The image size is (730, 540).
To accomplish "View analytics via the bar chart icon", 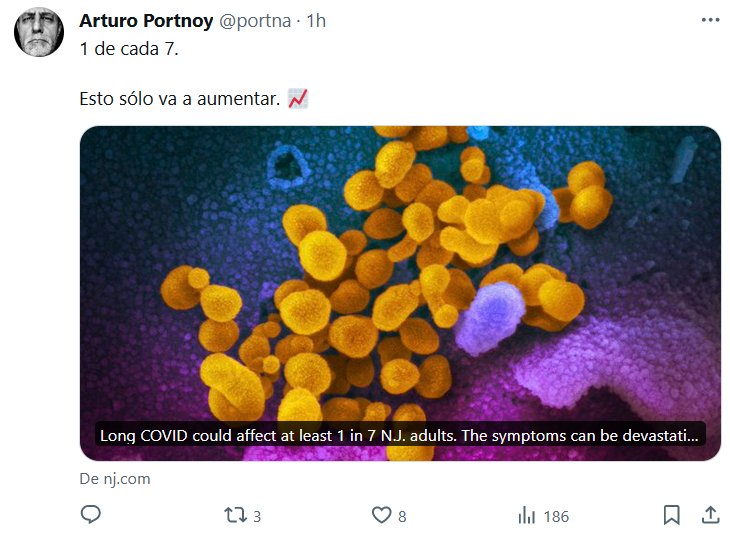I will [x=526, y=516].
